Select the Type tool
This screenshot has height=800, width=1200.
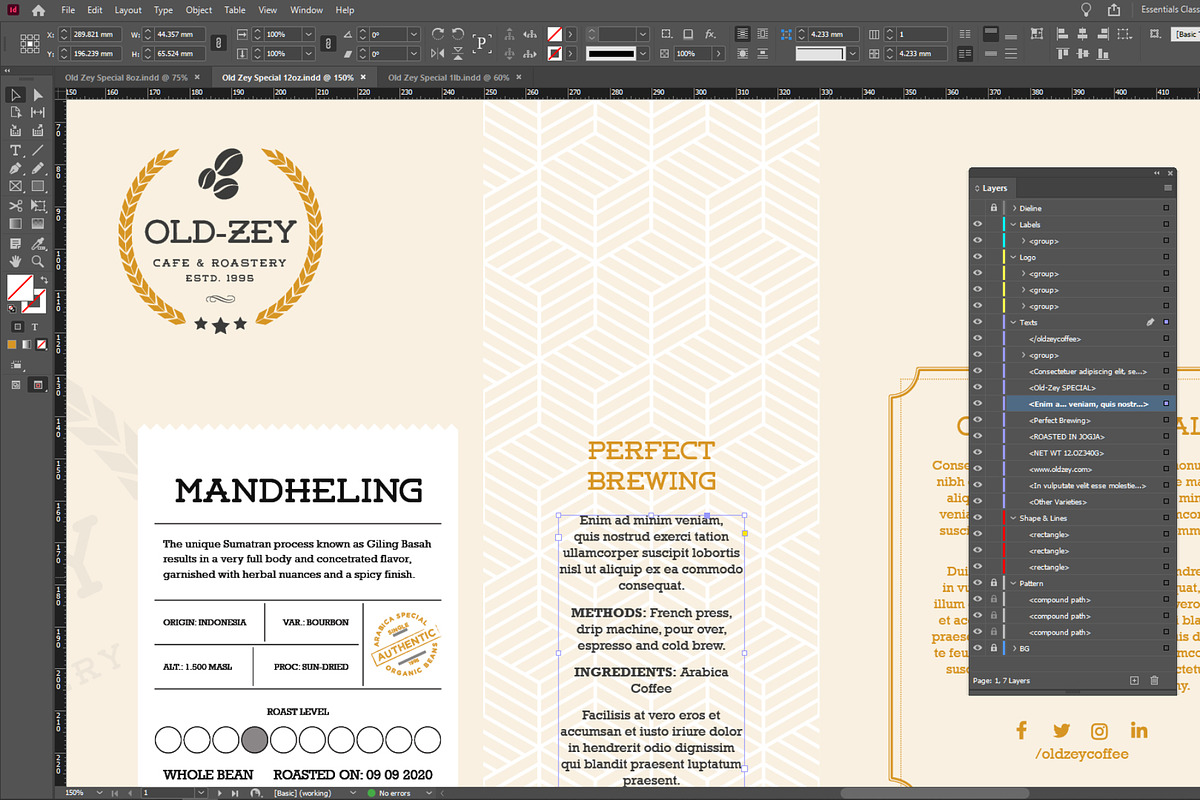tap(15, 150)
